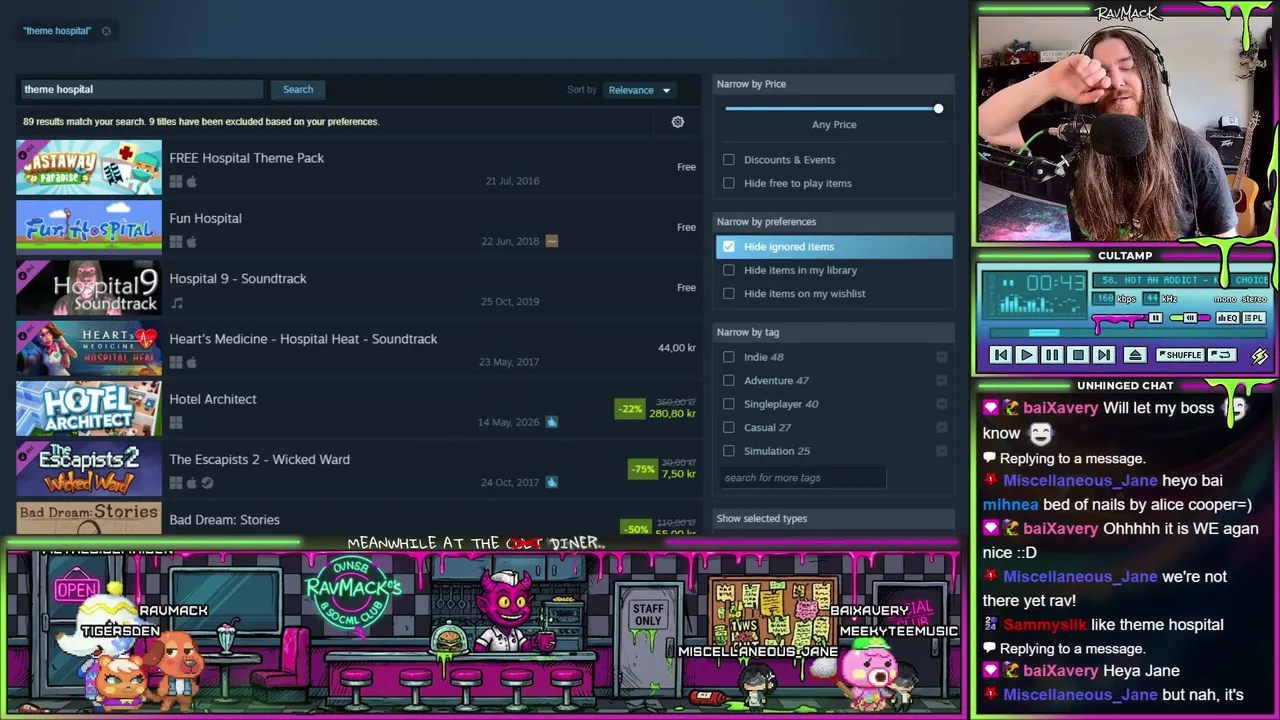This screenshot has width=1280, height=720.
Task: Click the Hotel Architect thumbnail image
Action: [89, 409]
